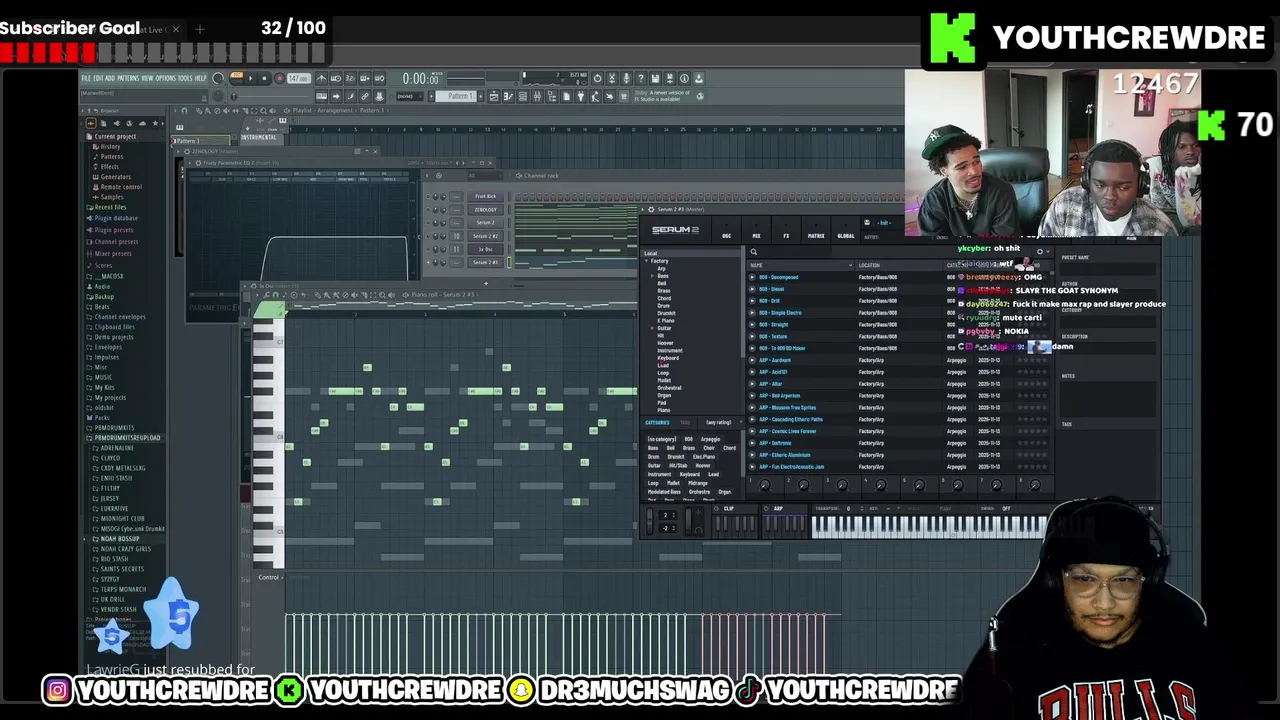Open the HELP menu
1280x720 pixels.
click(x=200, y=78)
